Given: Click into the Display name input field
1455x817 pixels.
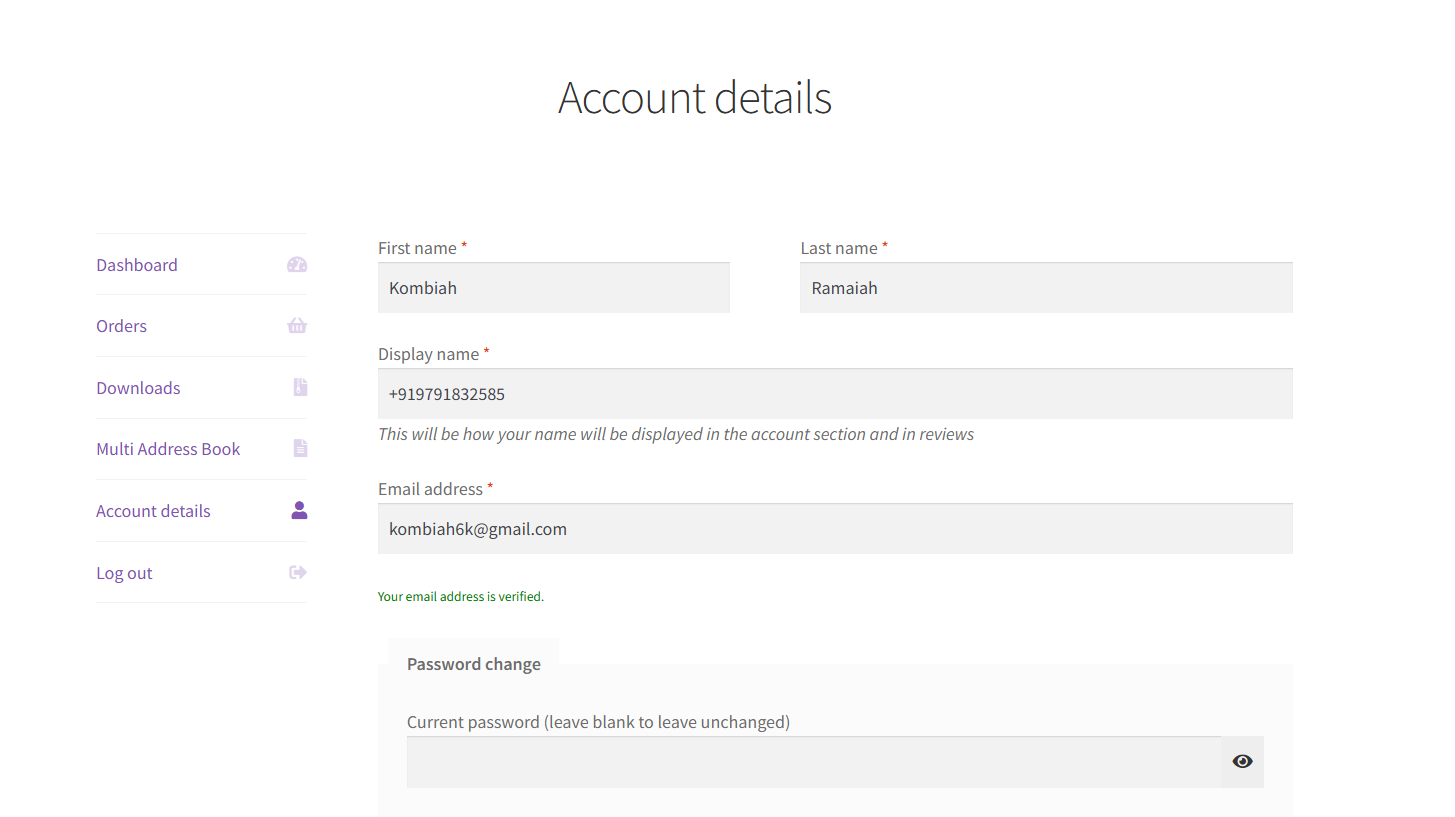Looking at the screenshot, I should 834,394.
